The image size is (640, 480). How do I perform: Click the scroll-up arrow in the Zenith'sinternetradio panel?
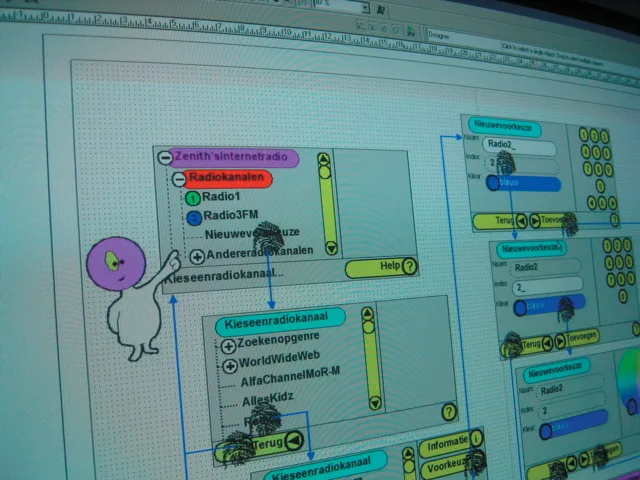click(x=324, y=159)
